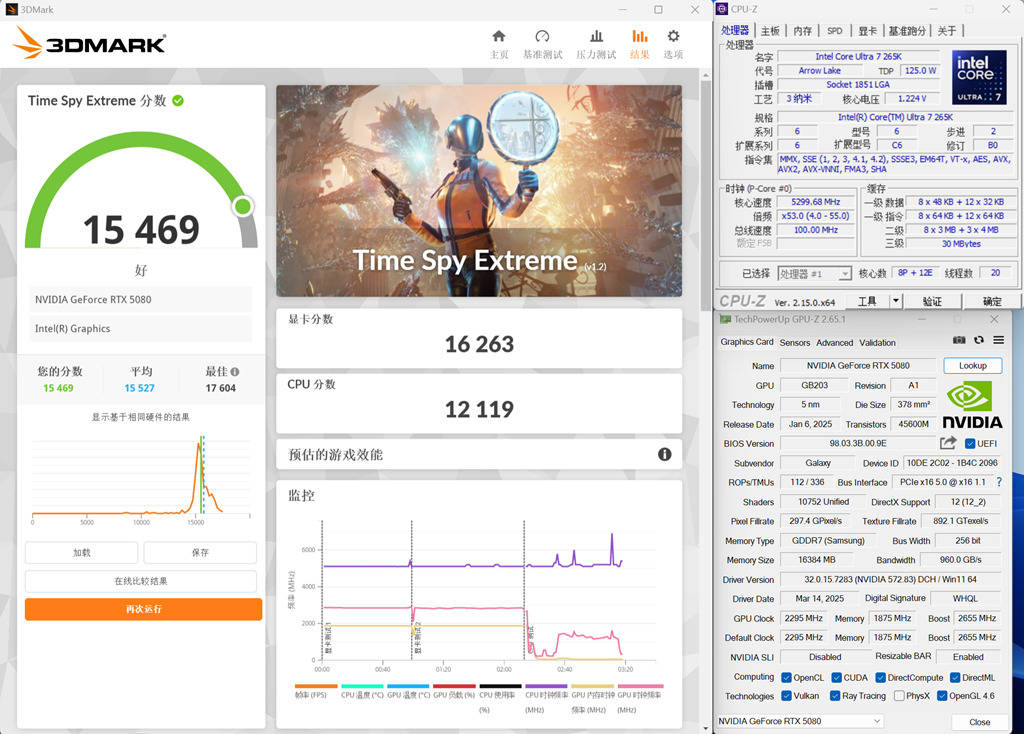The image size is (1024, 734).
Task: Click the 显卡分数 16 263 score panel
Action: pos(479,338)
